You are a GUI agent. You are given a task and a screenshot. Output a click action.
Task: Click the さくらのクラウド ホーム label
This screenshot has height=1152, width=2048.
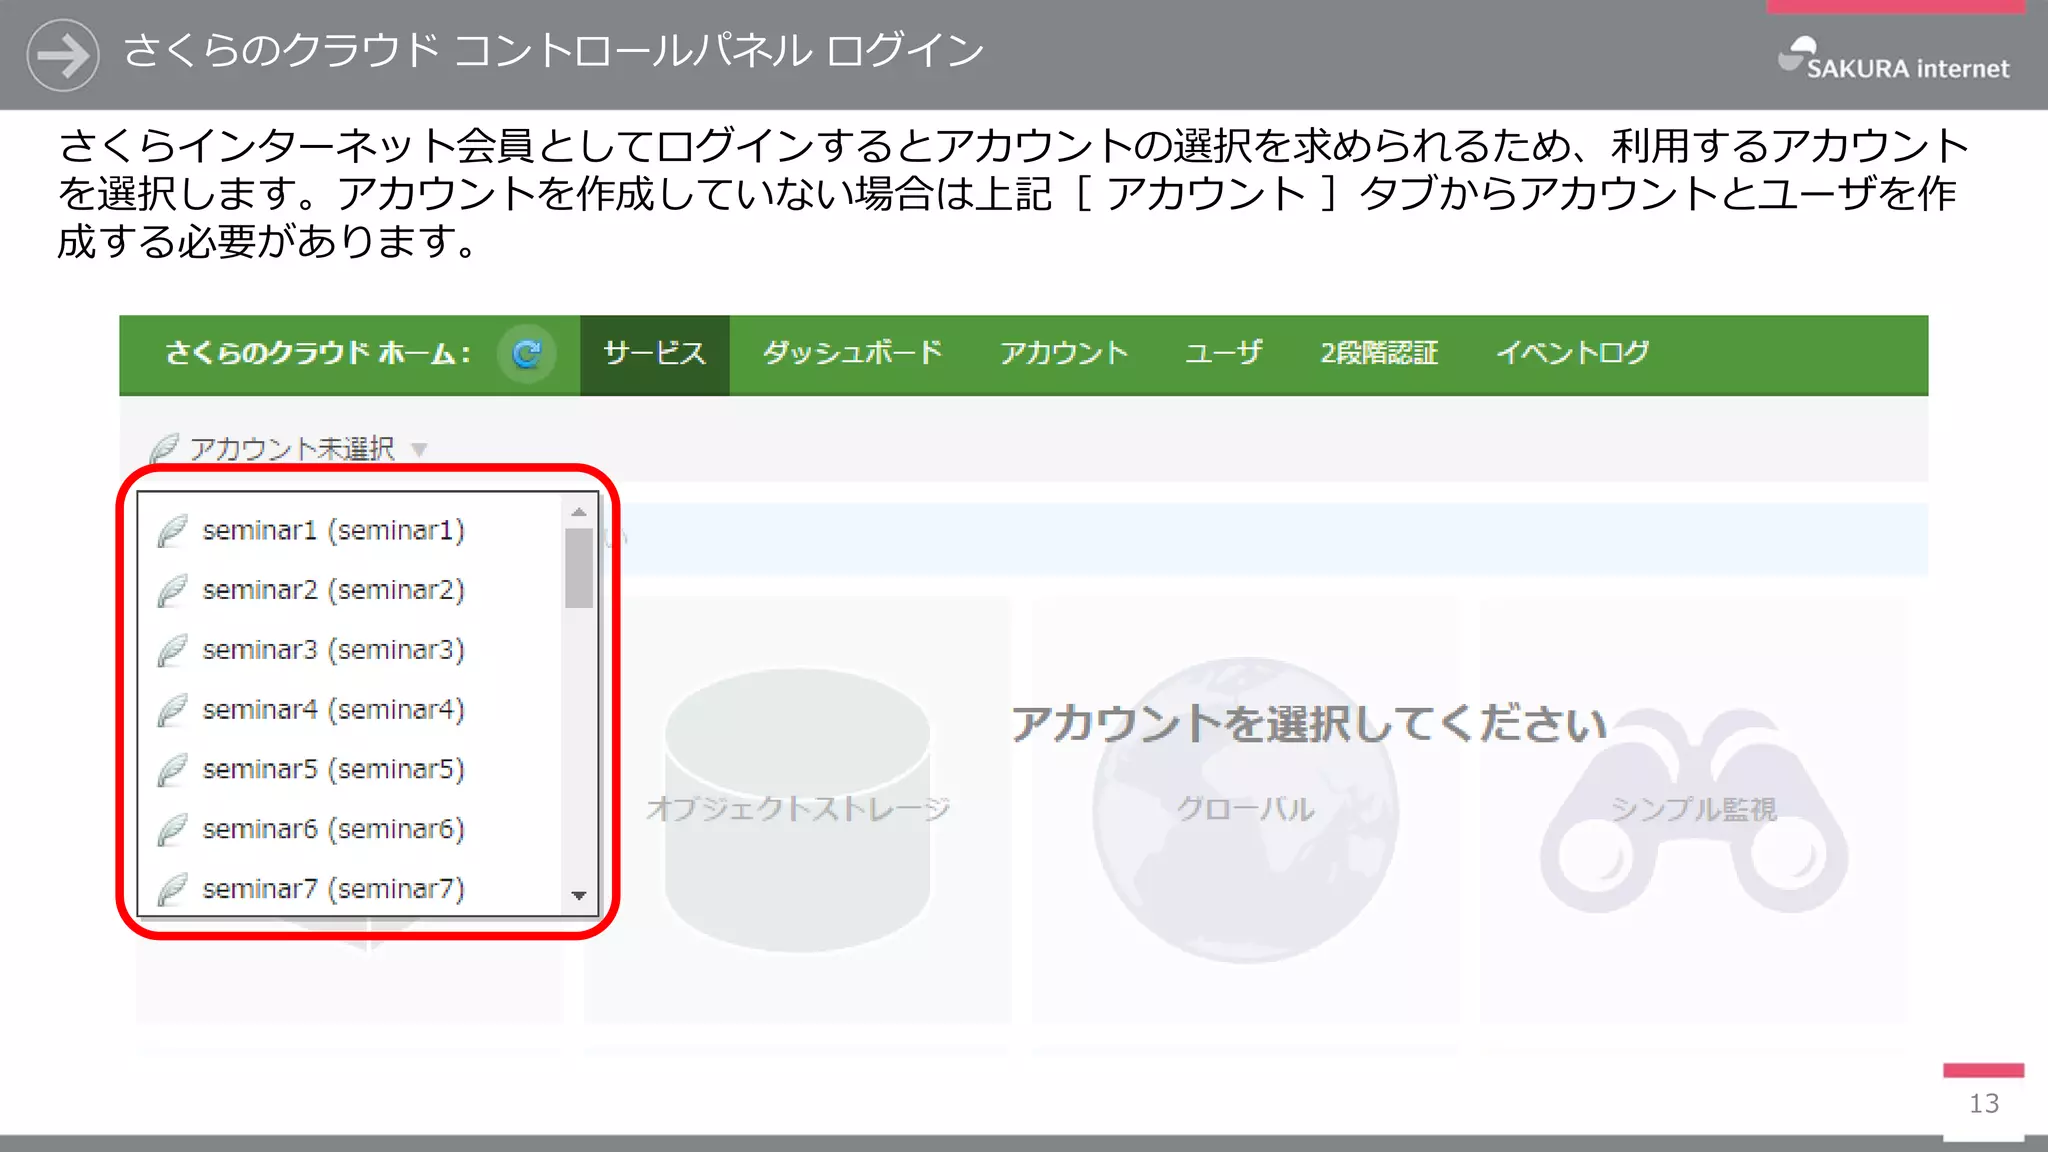tap(318, 353)
